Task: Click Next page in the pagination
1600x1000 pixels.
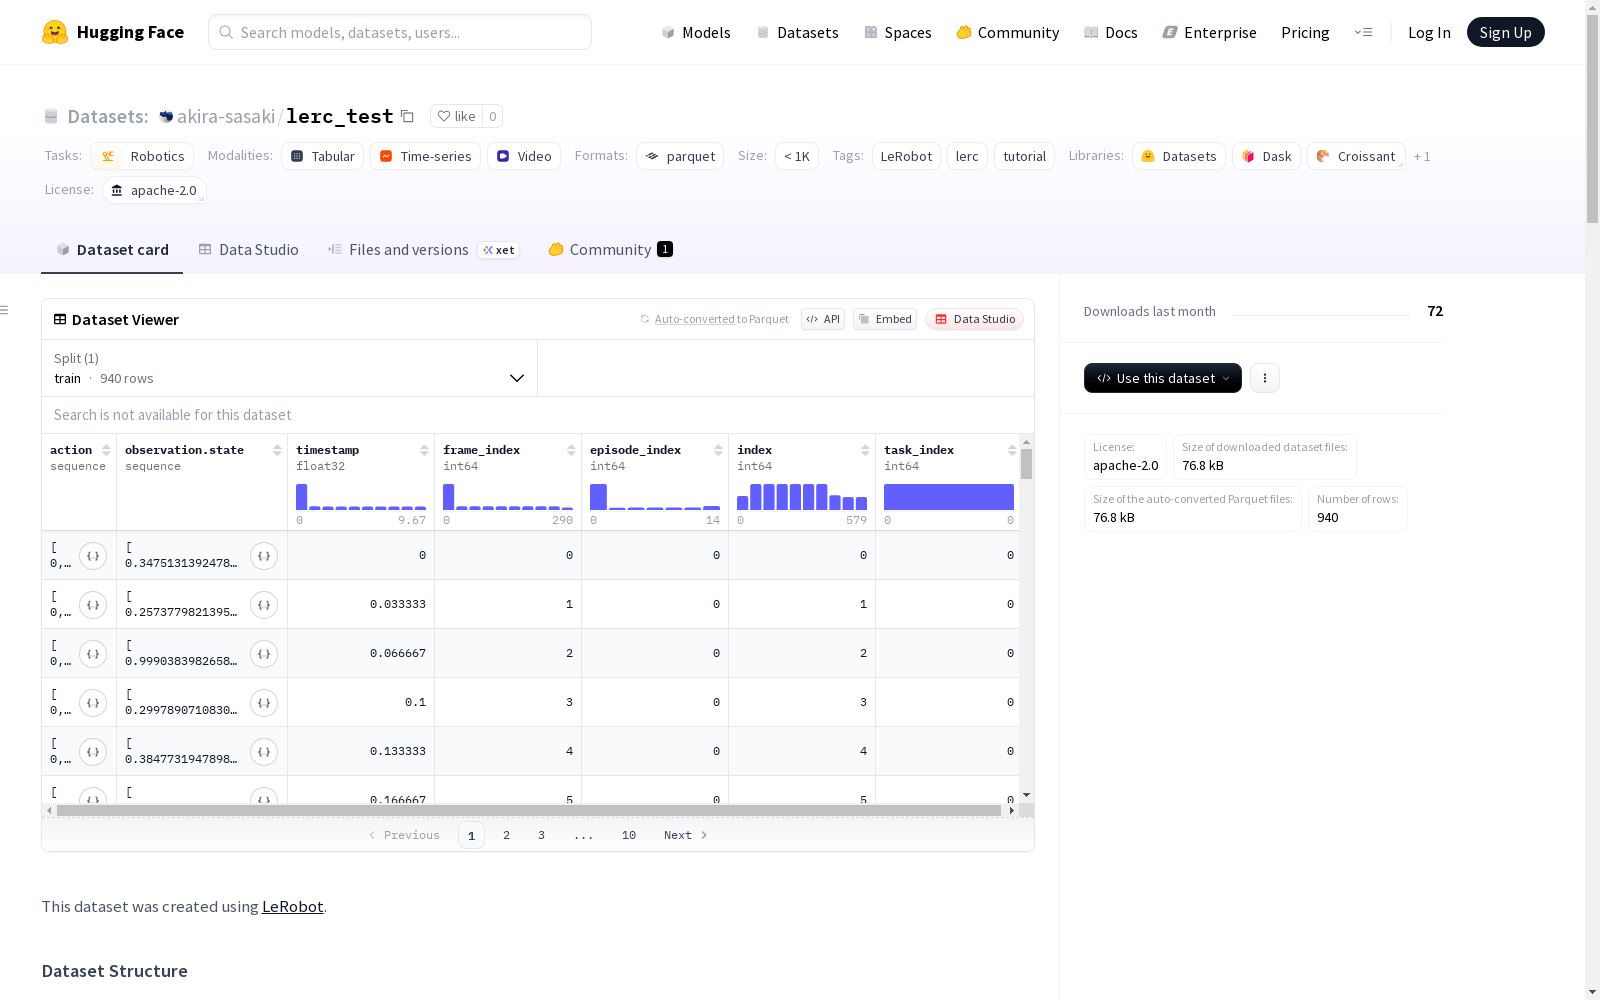Action: (x=686, y=835)
